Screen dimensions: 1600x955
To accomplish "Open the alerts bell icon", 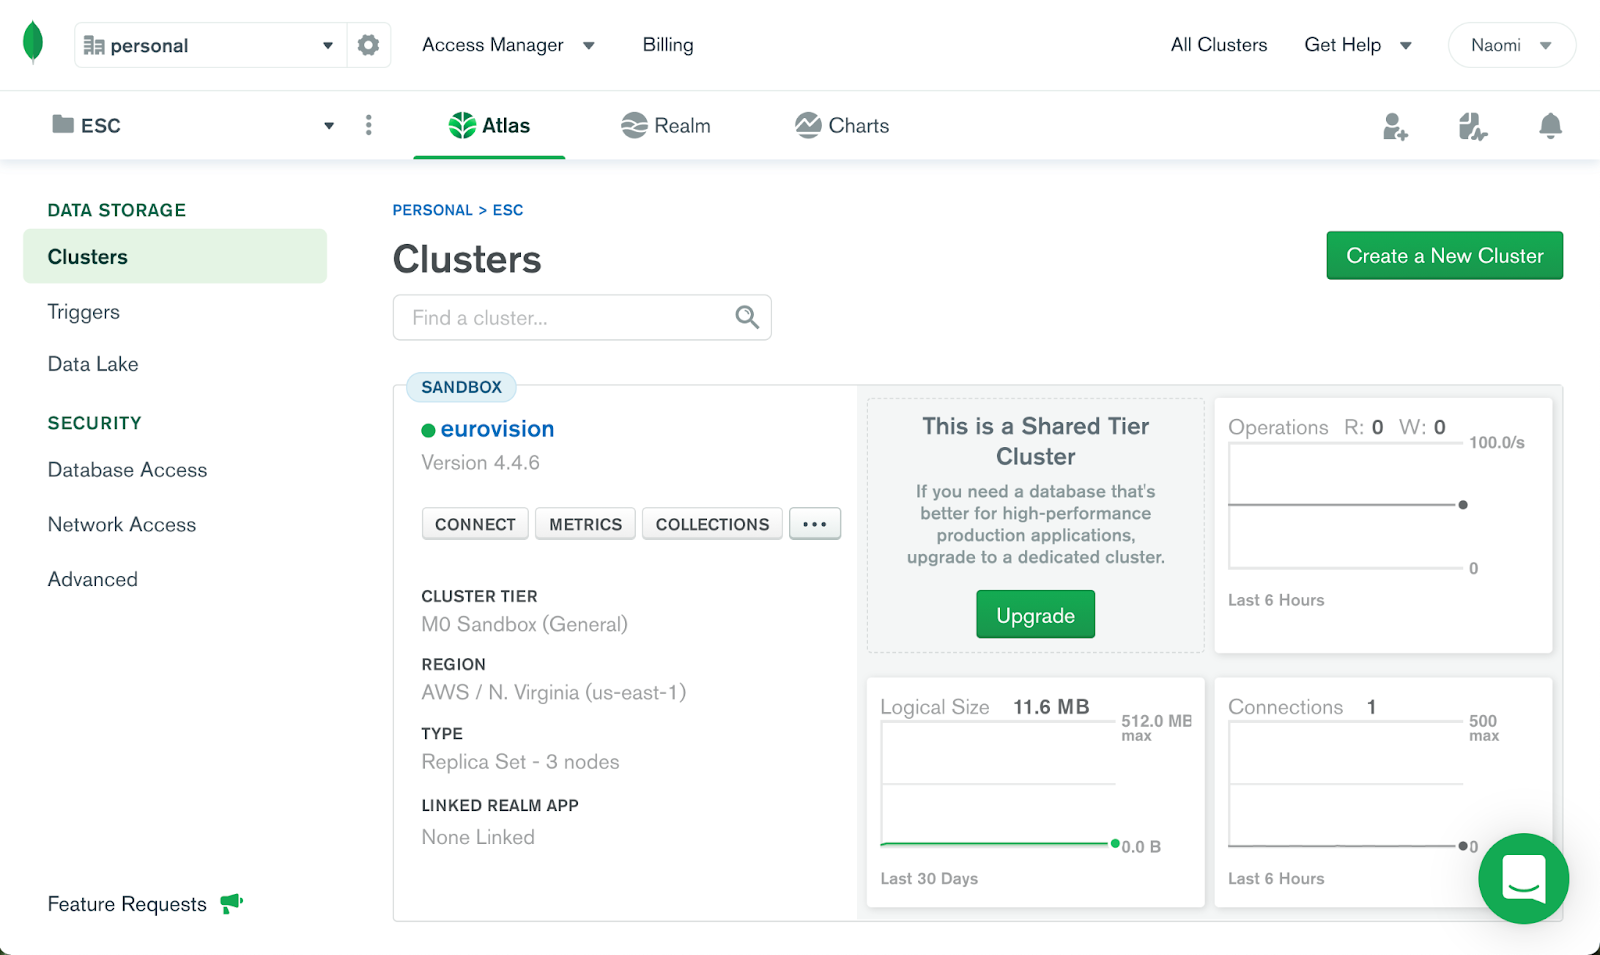I will pyautogui.click(x=1550, y=126).
